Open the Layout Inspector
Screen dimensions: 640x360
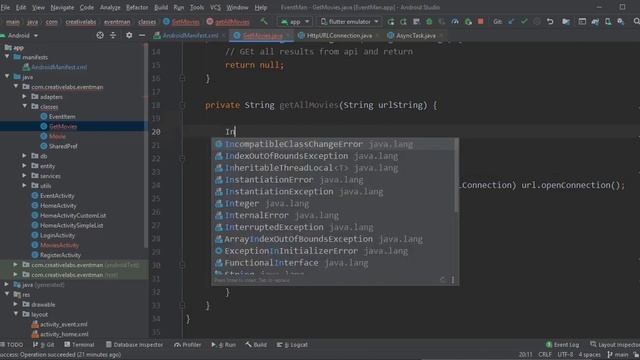[615, 345]
